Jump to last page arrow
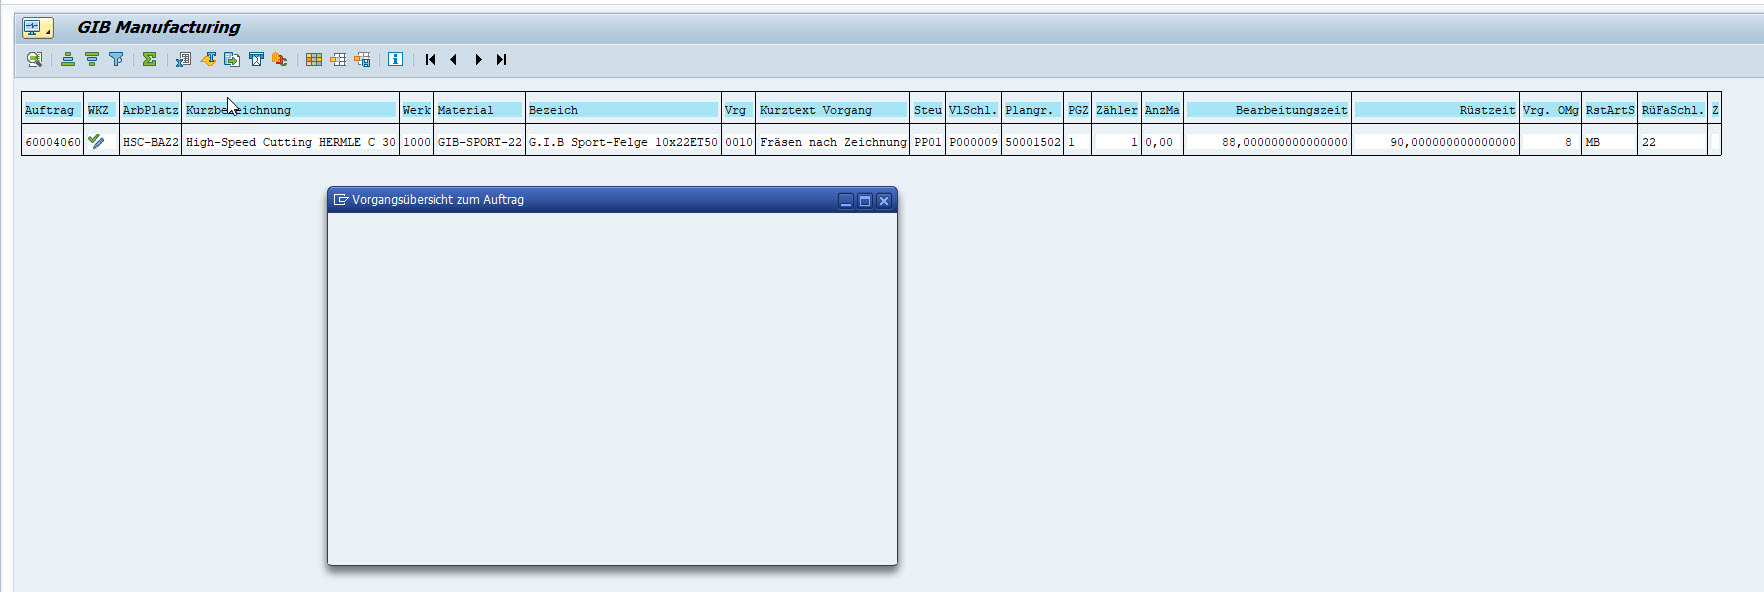The height and width of the screenshot is (592, 1764). click(502, 60)
